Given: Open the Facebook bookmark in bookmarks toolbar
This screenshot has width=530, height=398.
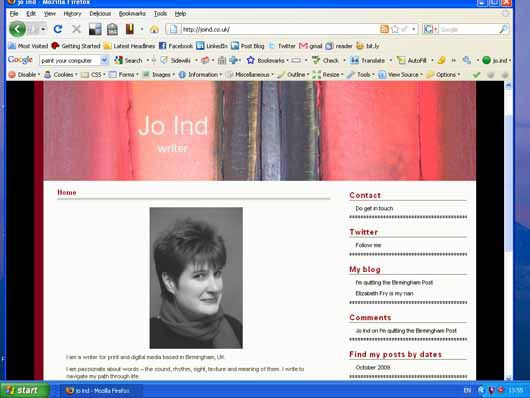Looking at the screenshot, I should pos(175,46).
